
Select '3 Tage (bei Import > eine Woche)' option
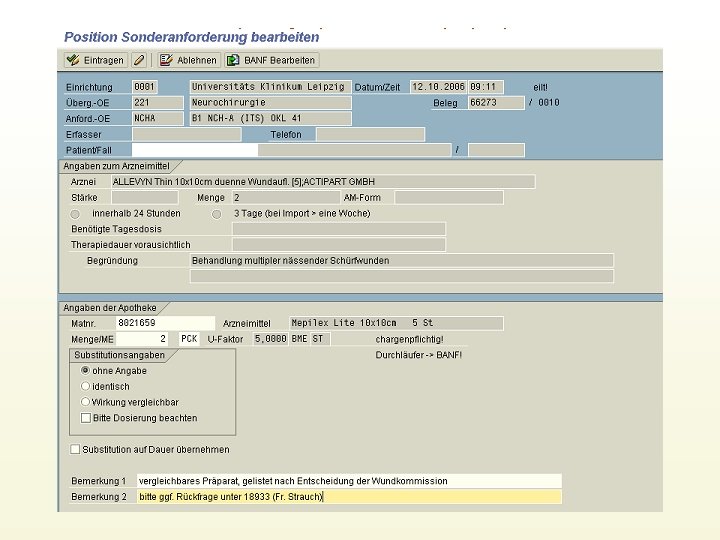pos(216,214)
